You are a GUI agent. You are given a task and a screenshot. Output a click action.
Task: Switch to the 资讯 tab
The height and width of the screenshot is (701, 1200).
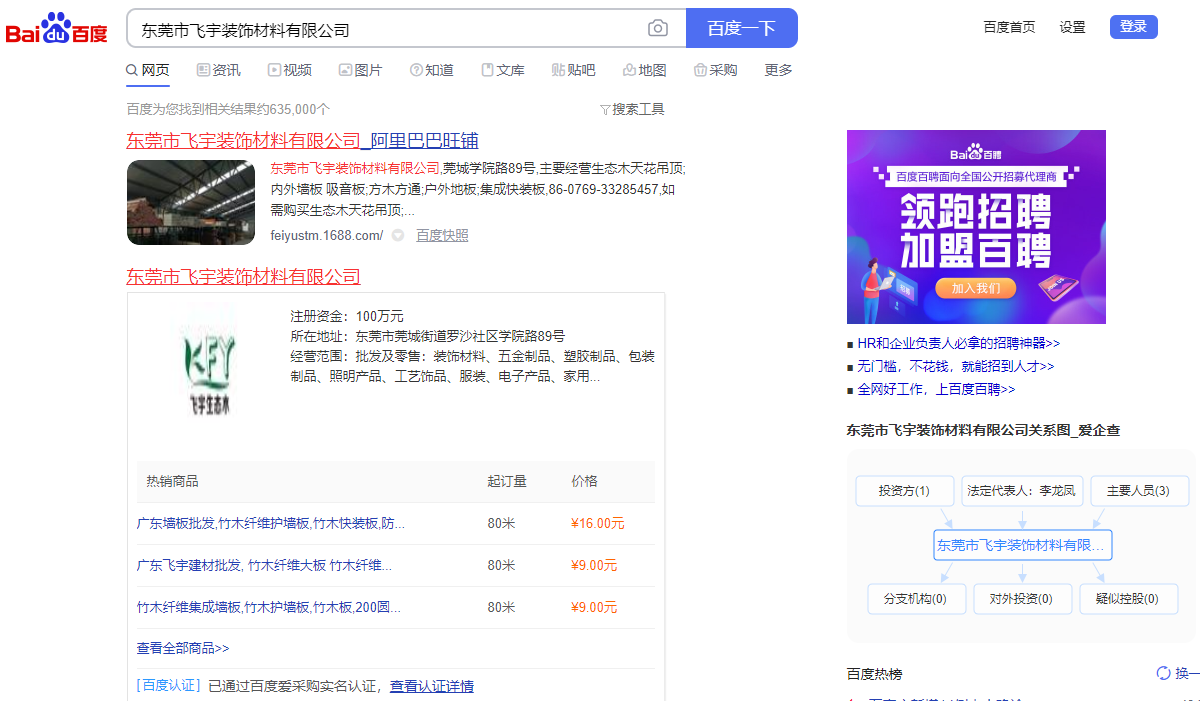pyautogui.click(x=219, y=70)
